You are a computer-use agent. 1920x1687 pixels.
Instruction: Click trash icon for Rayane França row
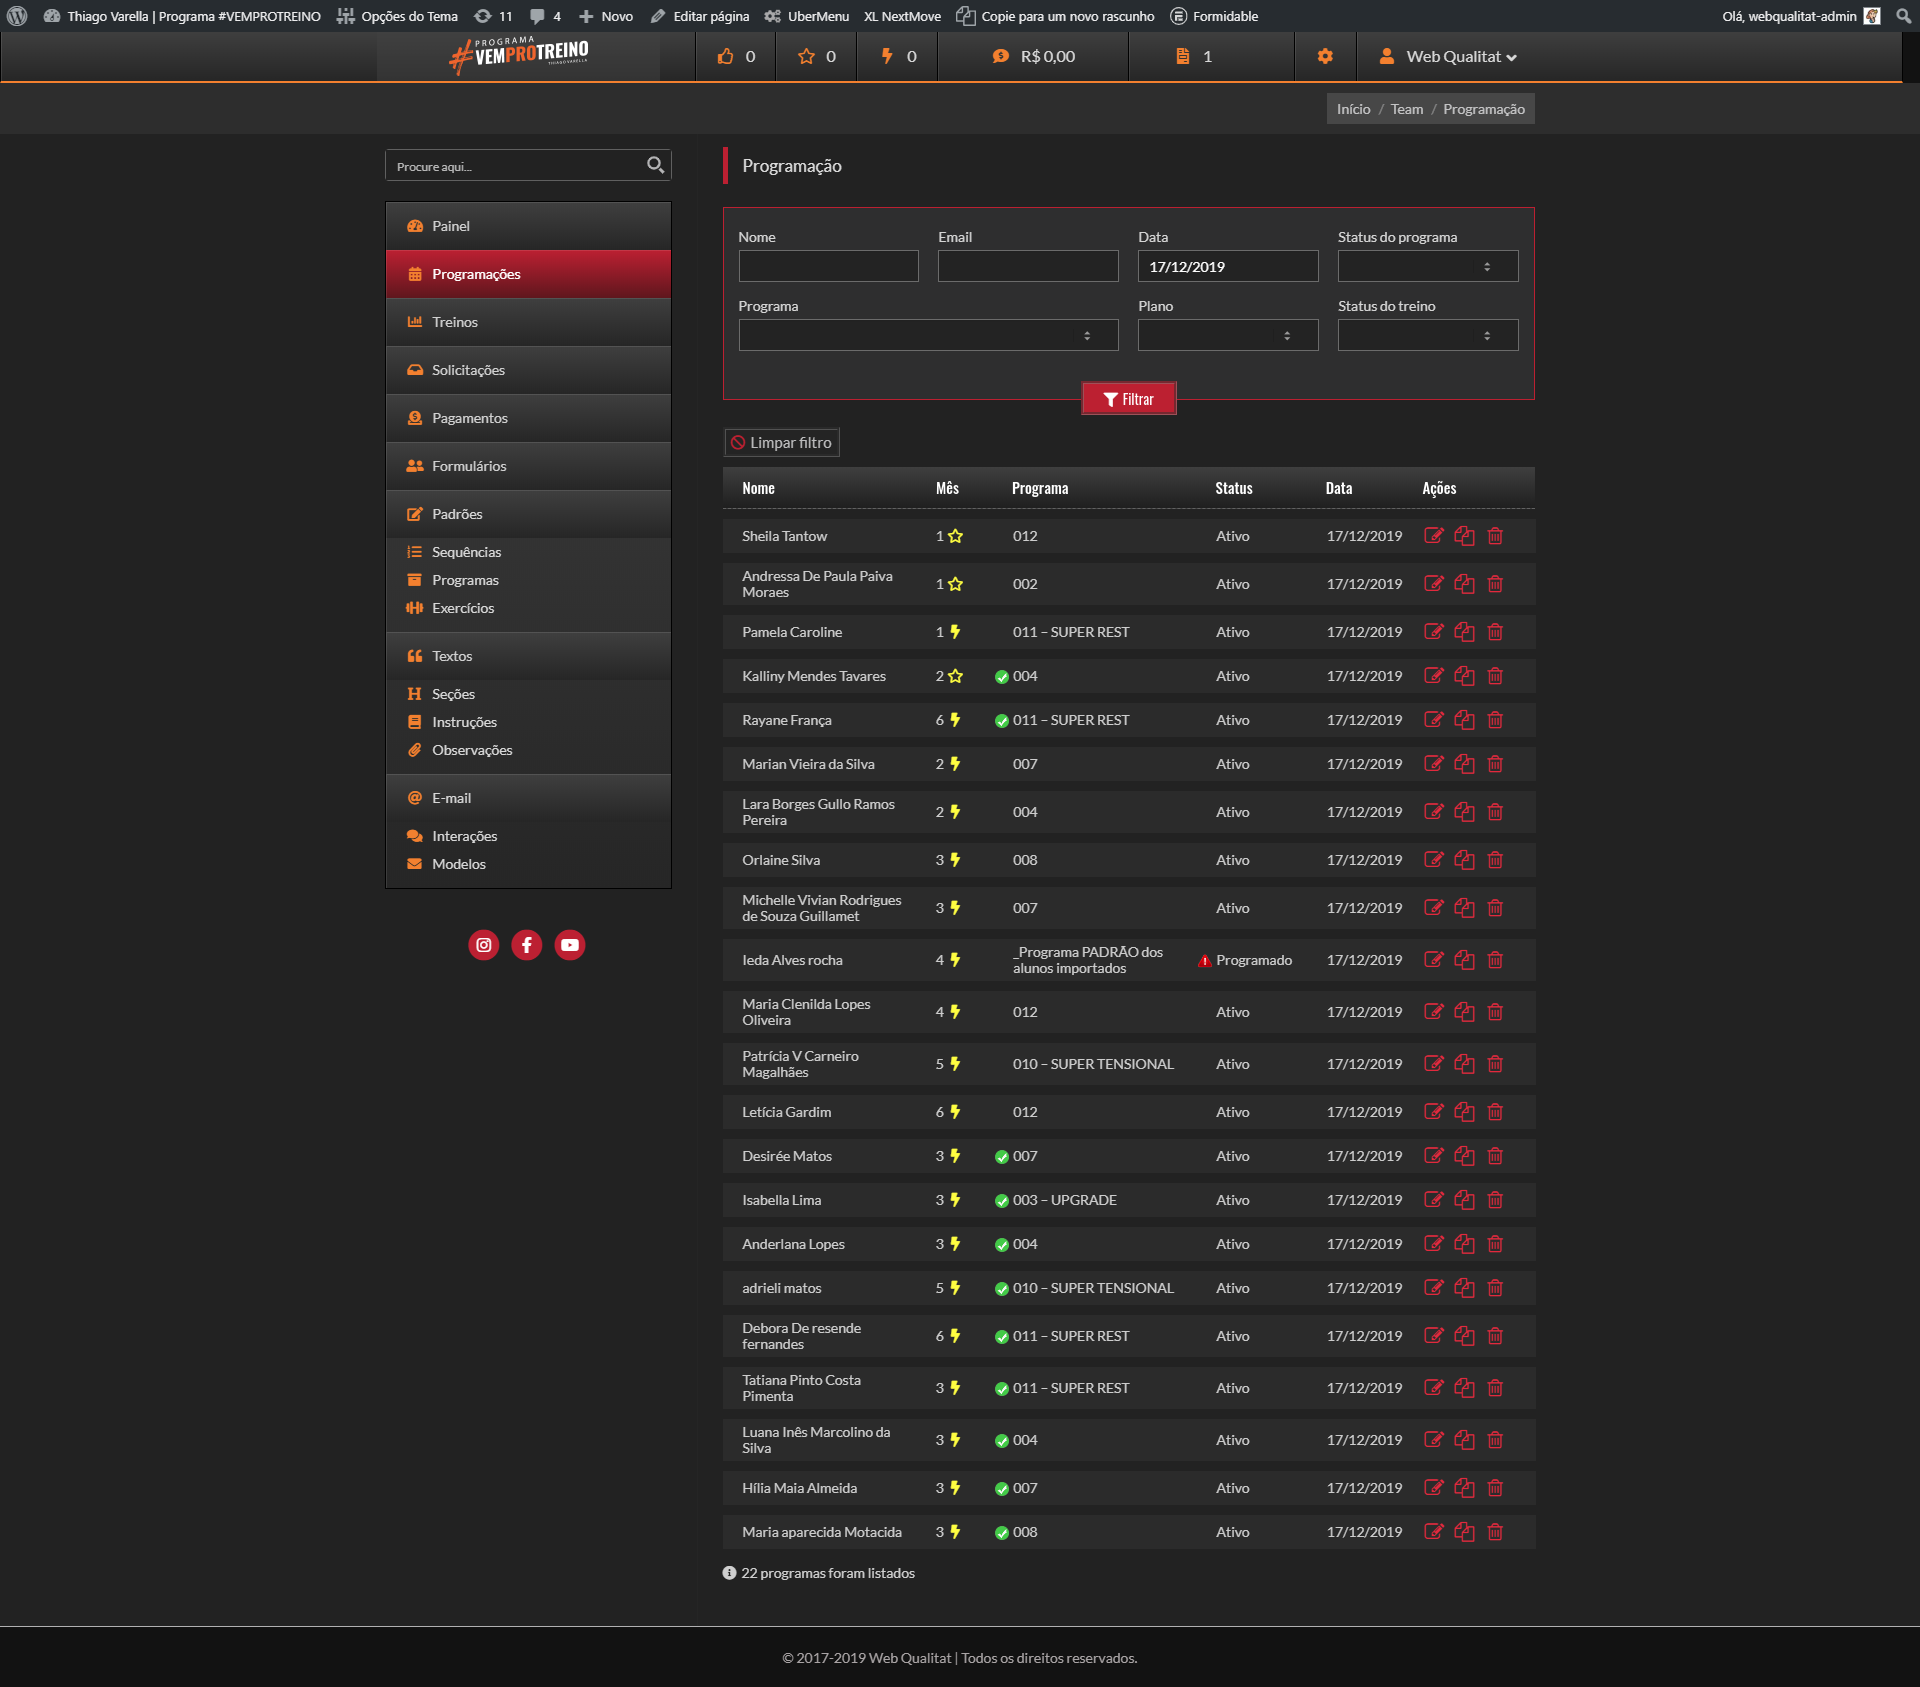[1495, 720]
